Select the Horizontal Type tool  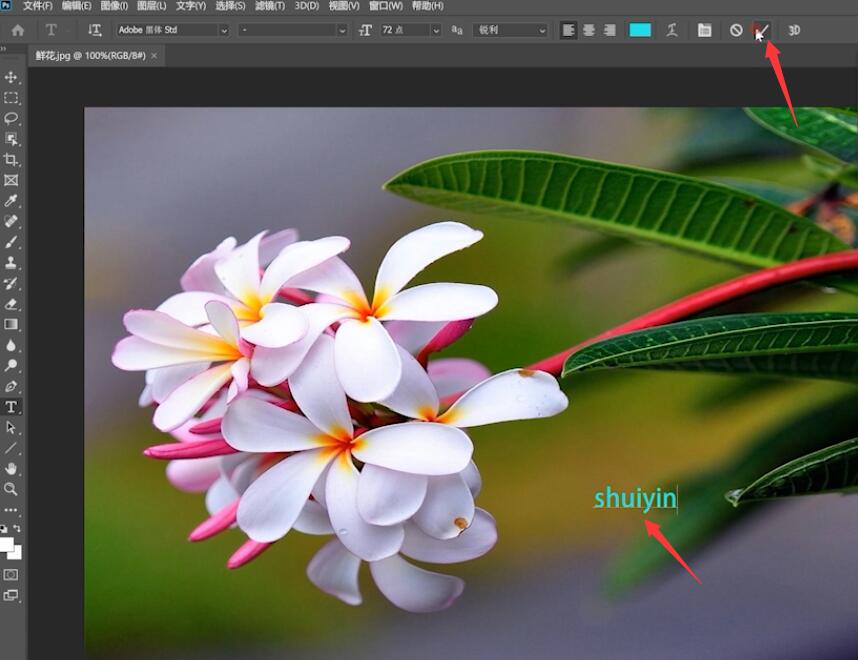pos(11,407)
